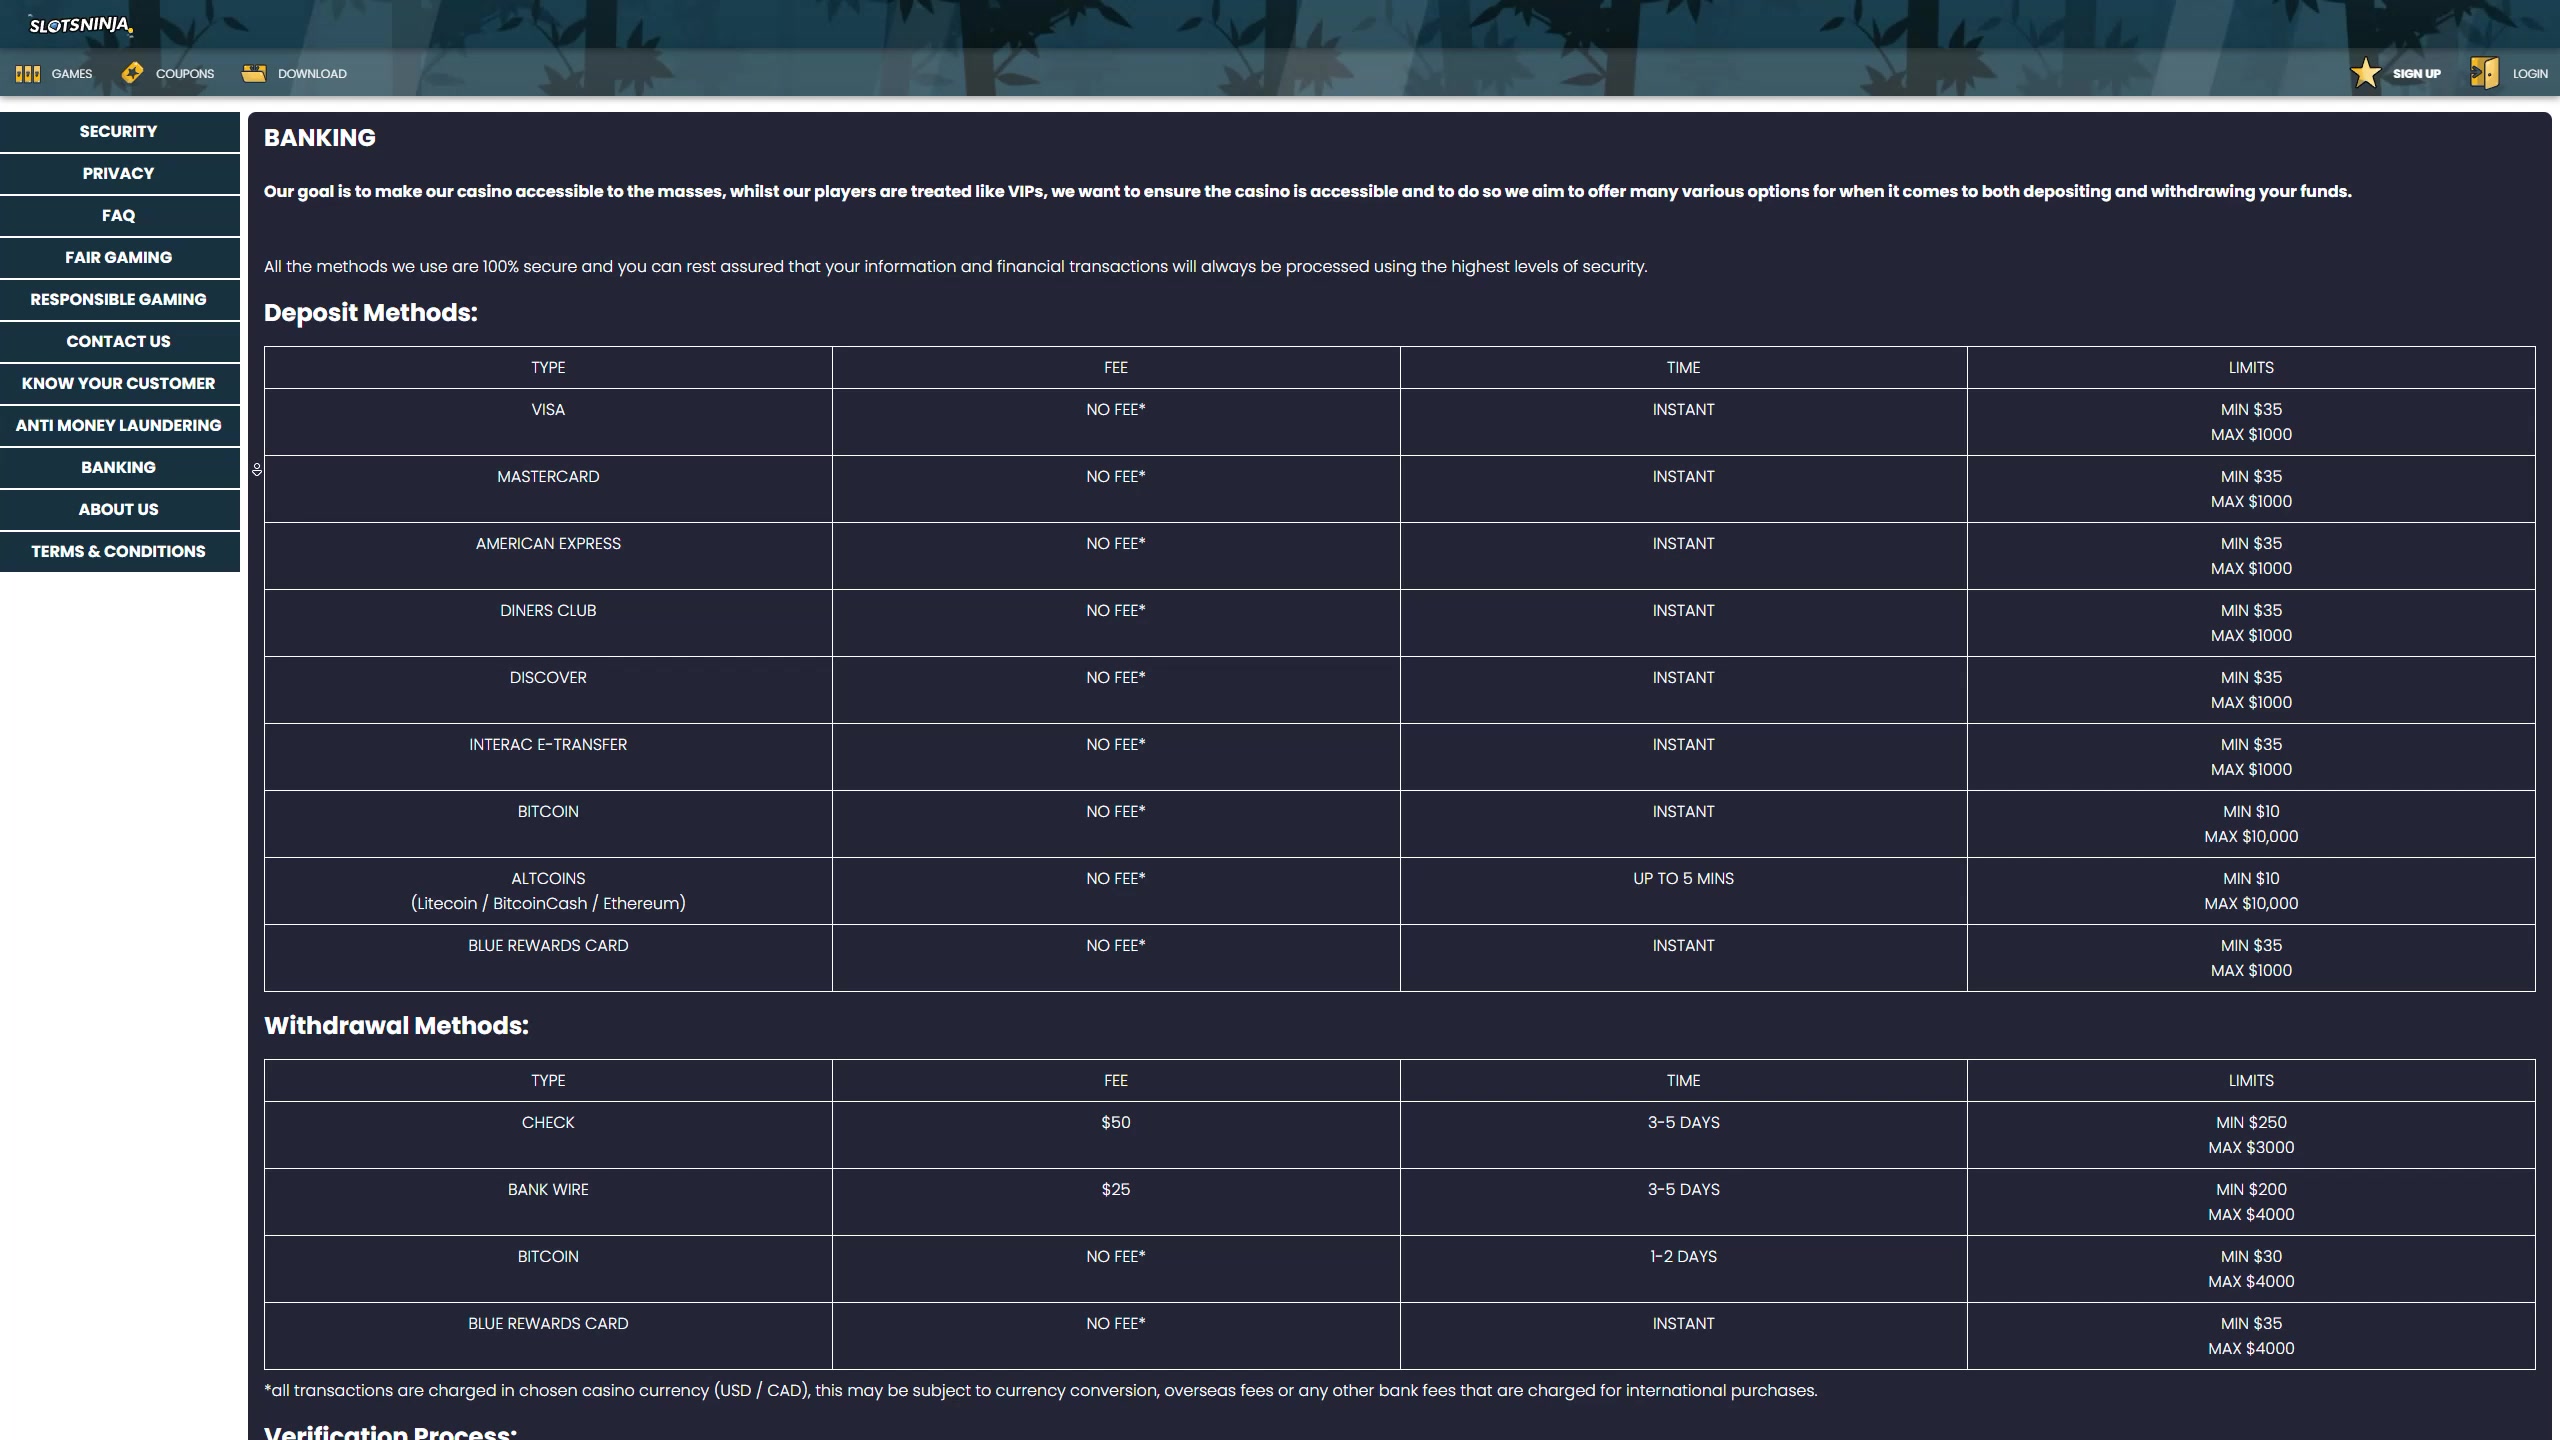Click the slot machine Games icon
The height and width of the screenshot is (1440, 2560).
[x=28, y=74]
